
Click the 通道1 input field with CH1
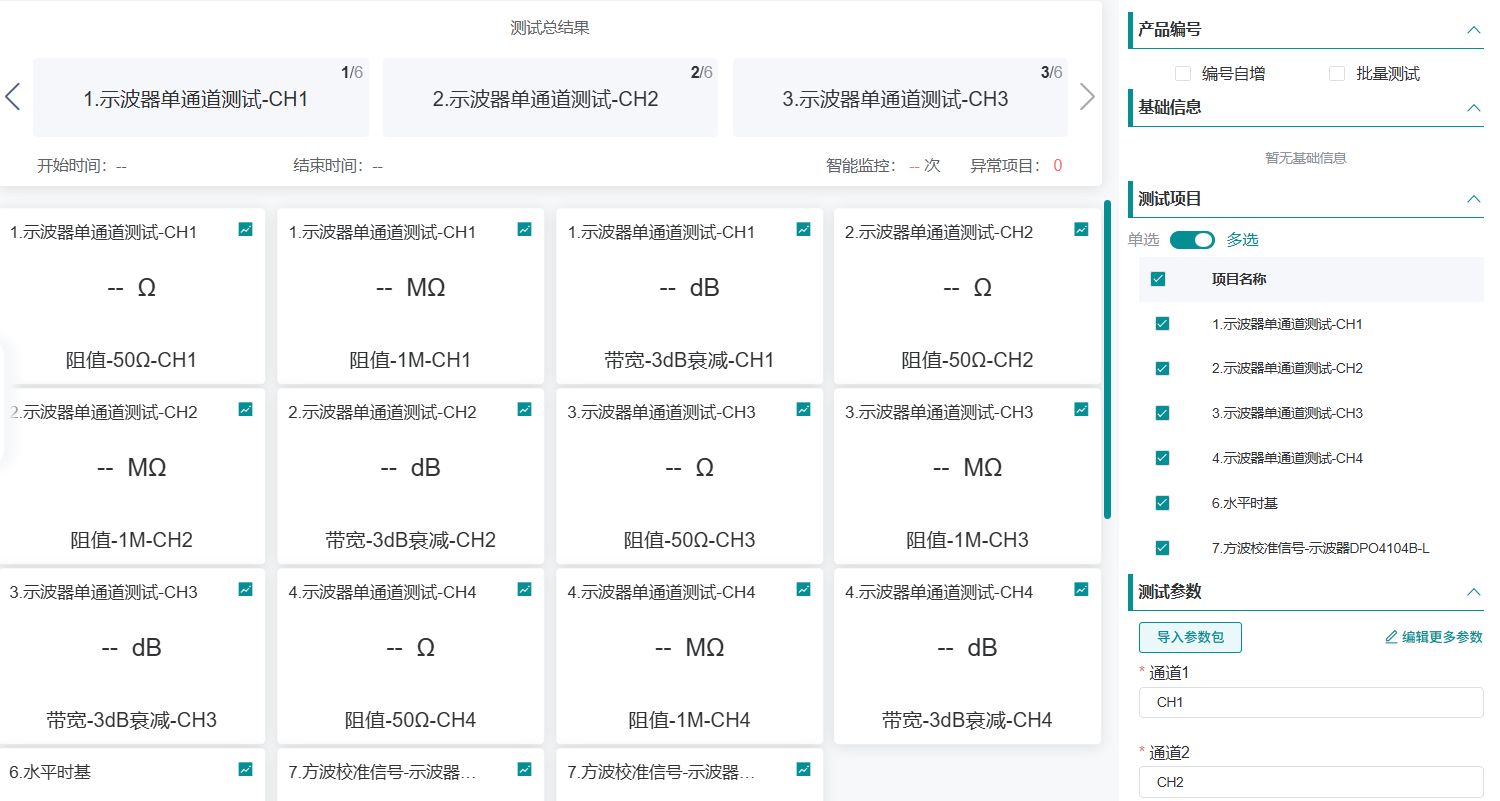pyautogui.click(x=1311, y=702)
